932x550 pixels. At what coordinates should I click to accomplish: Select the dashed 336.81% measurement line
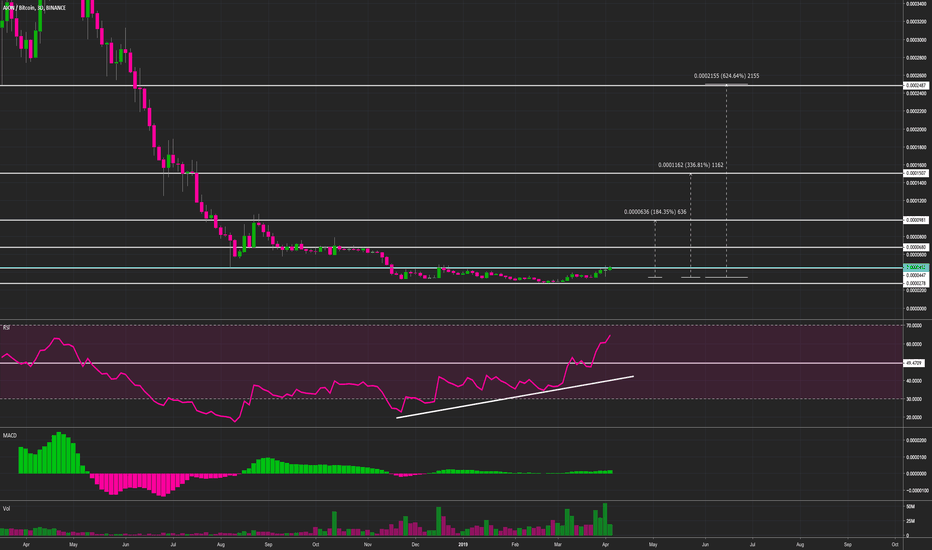point(691,225)
